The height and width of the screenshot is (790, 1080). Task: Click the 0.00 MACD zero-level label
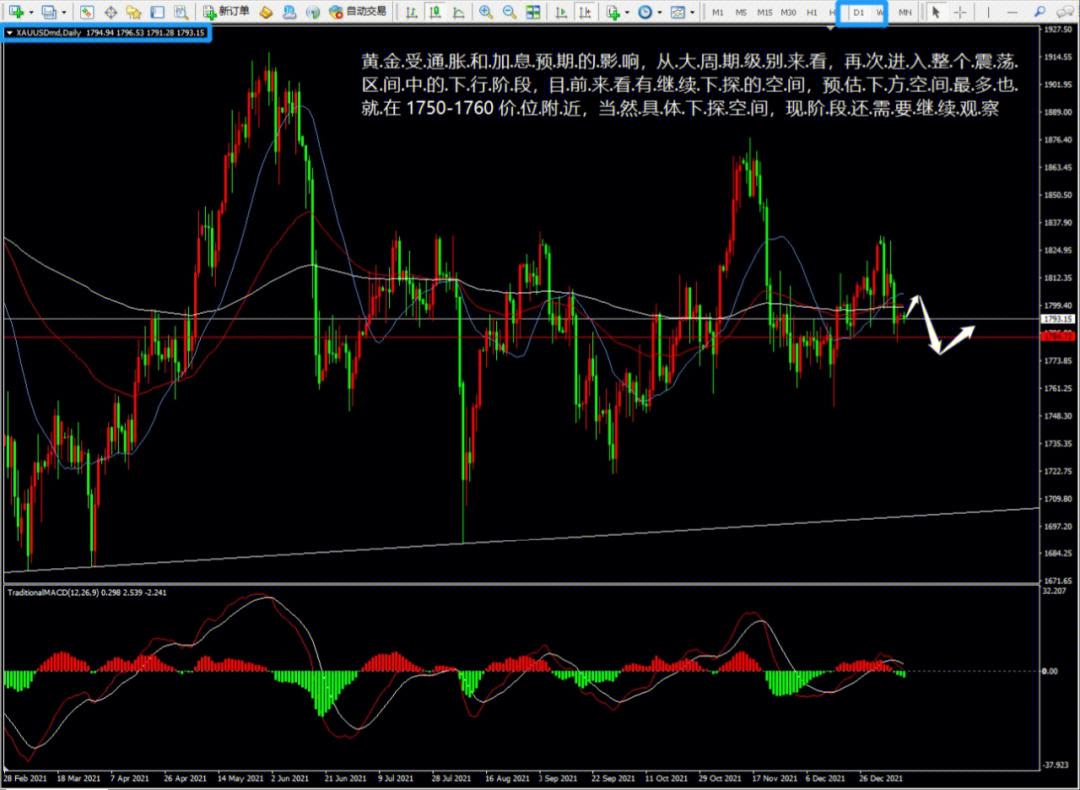[1050, 671]
